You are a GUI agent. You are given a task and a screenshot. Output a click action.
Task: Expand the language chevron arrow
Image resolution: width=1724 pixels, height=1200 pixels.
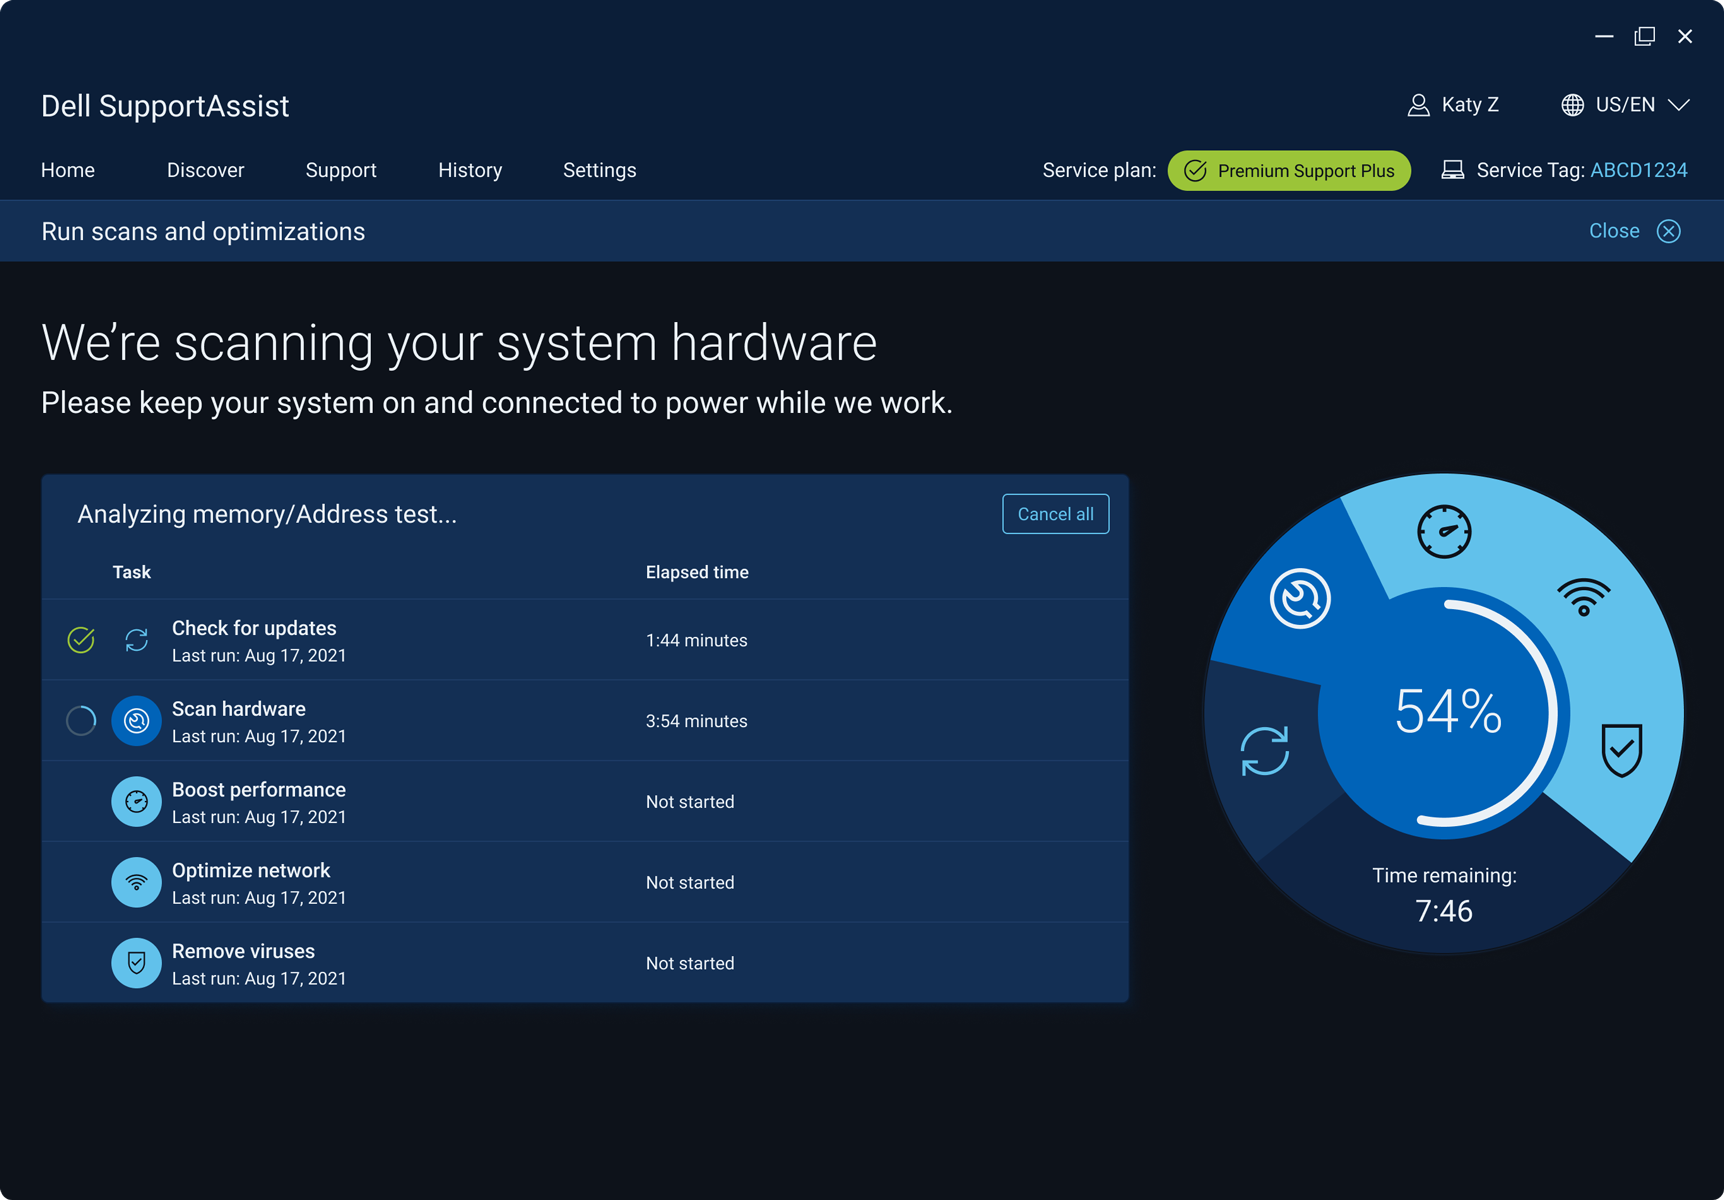tap(1679, 105)
